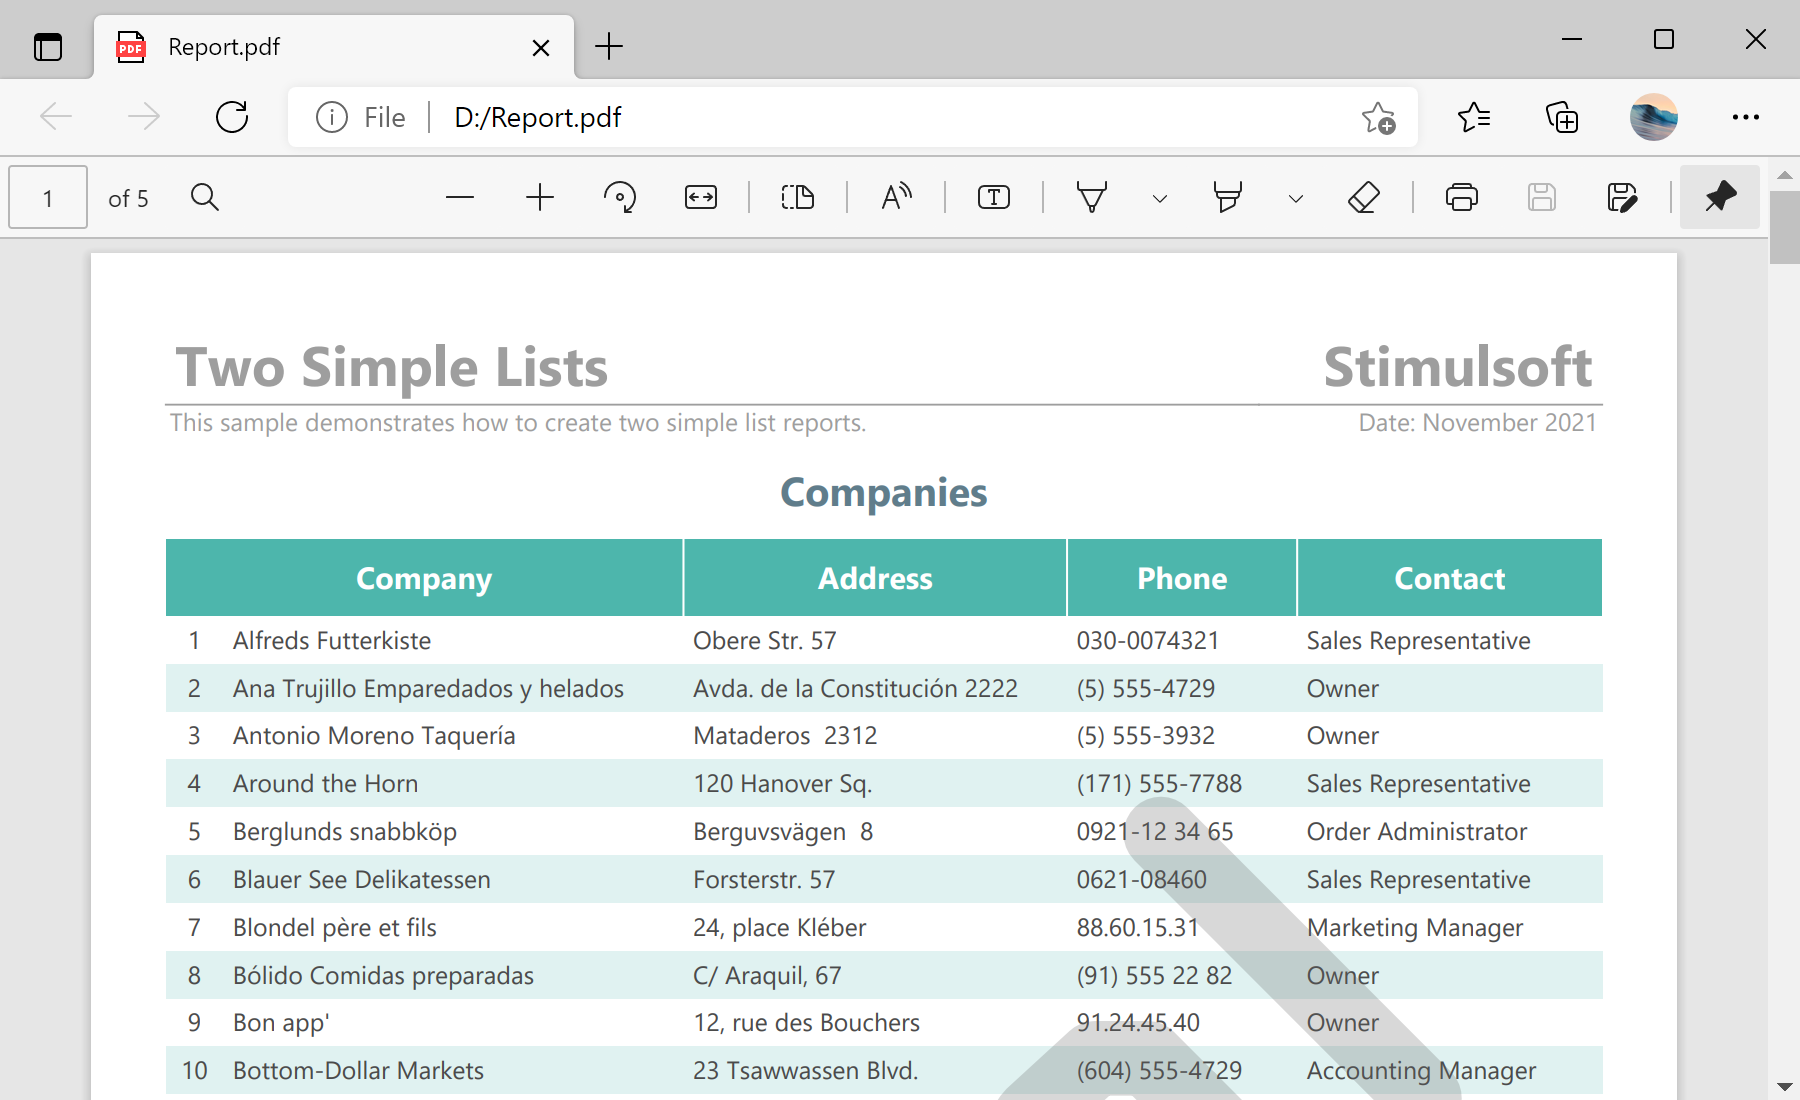This screenshot has width=1800, height=1100.
Task: Select the Erase tool
Action: click(1364, 197)
